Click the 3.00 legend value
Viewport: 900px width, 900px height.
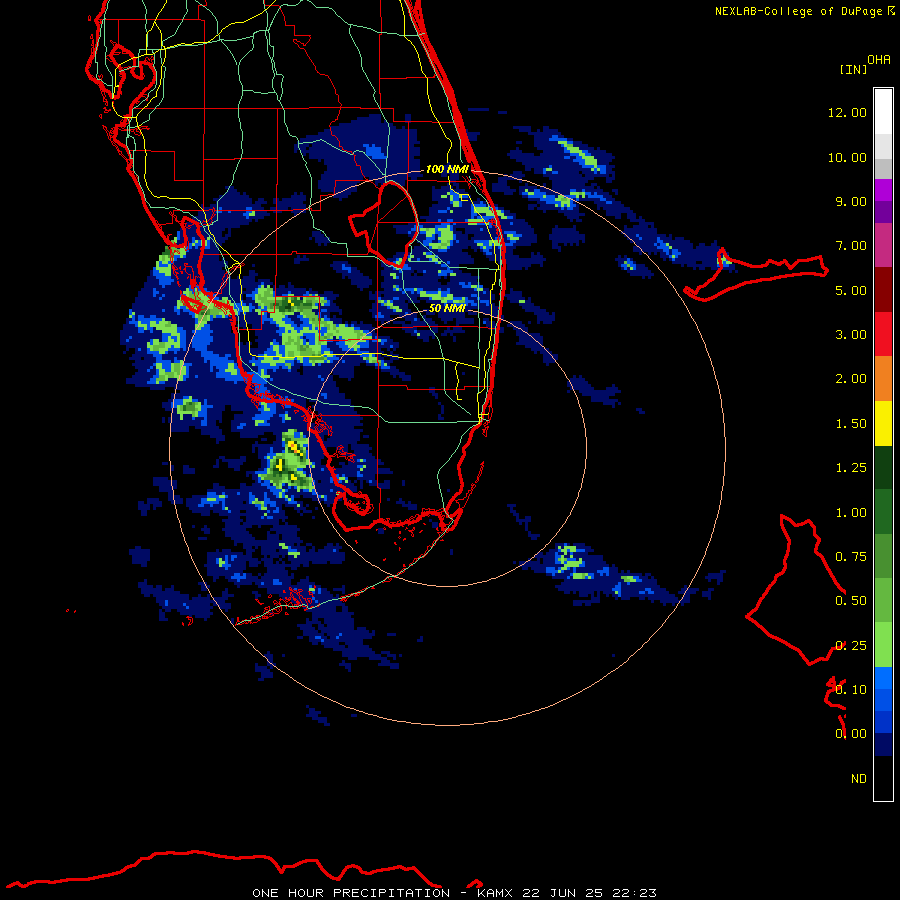pyautogui.click(x=851, y=335)
